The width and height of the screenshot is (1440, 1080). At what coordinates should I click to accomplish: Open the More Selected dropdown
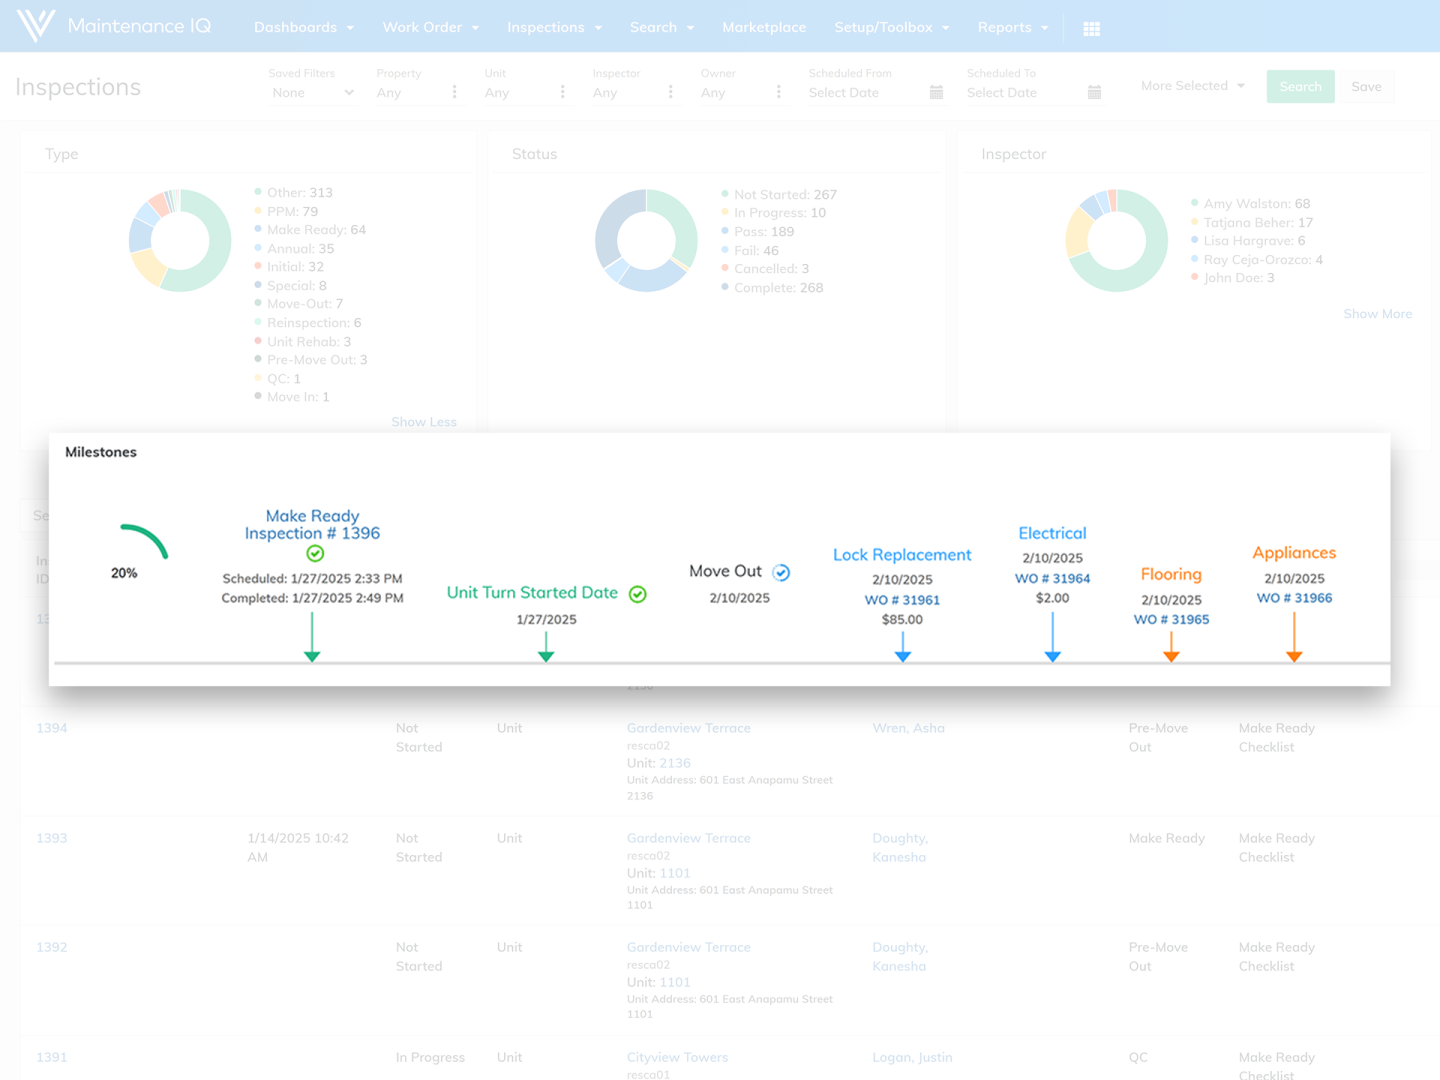(1192, 86)
